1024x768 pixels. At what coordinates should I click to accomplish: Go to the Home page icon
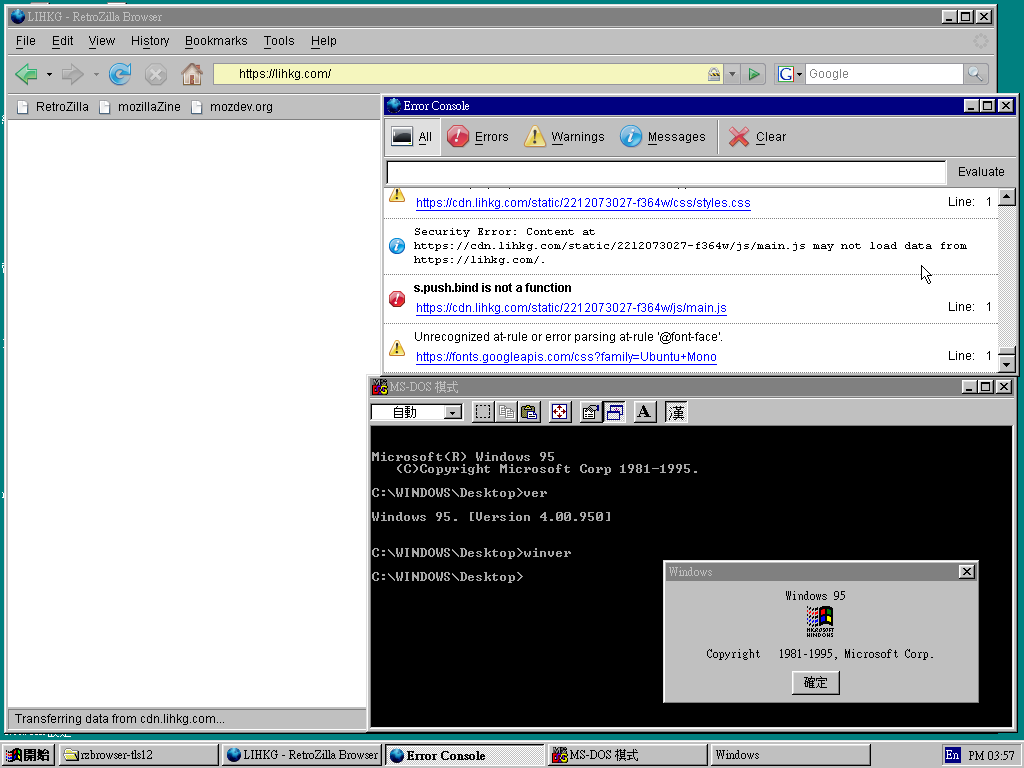click(191, 74)
